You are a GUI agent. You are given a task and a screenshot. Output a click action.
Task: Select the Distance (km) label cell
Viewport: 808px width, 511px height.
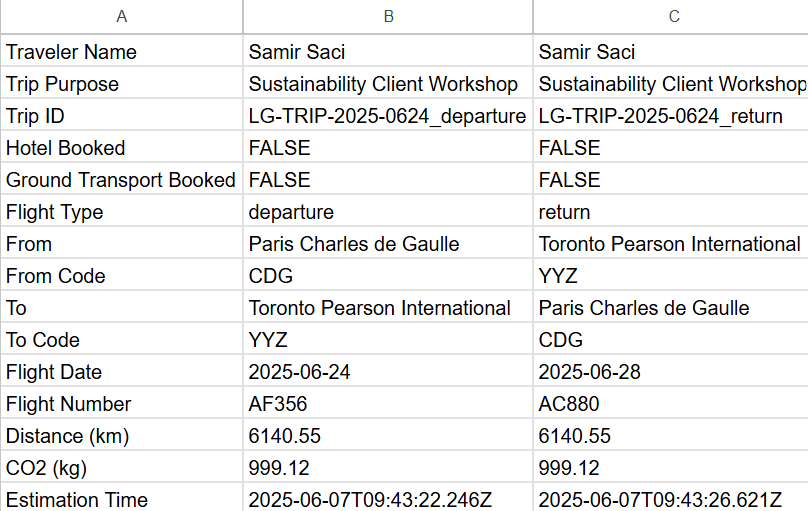pos(122,434)
